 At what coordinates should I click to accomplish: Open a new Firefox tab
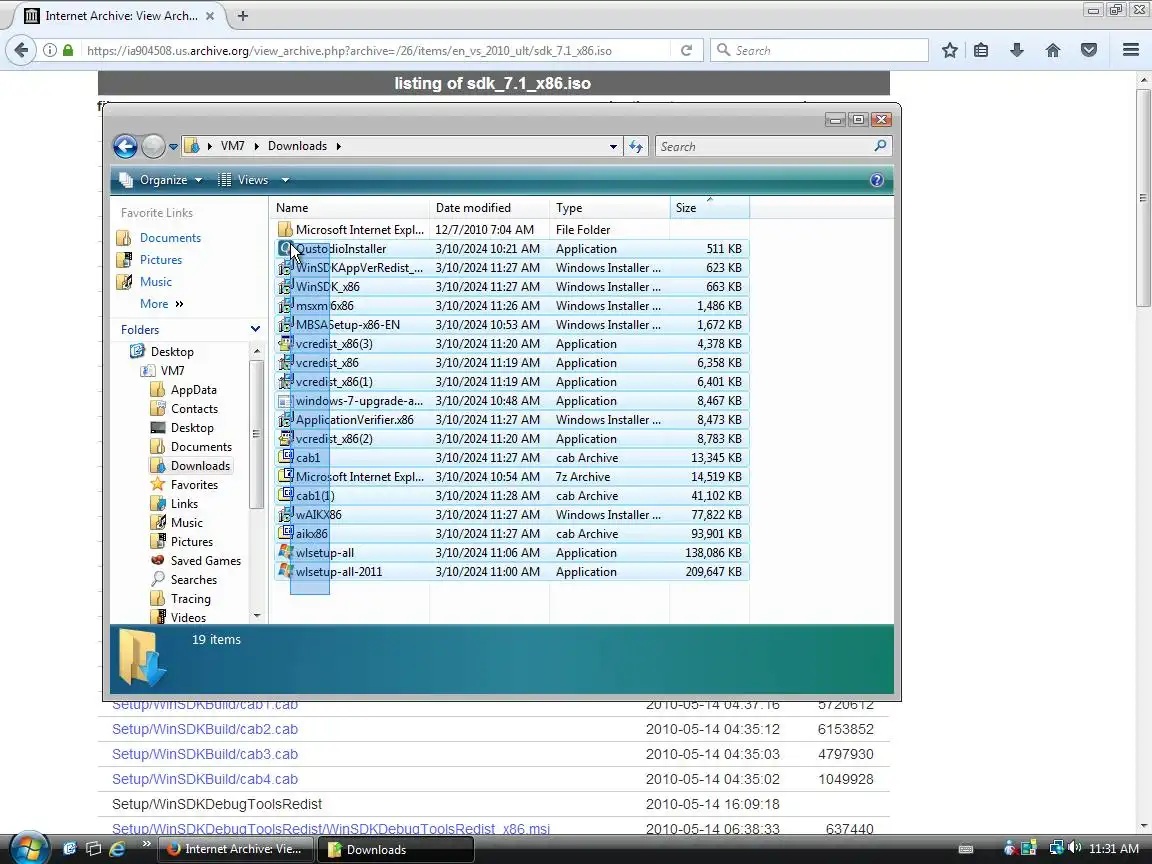[x=242, y=15]
